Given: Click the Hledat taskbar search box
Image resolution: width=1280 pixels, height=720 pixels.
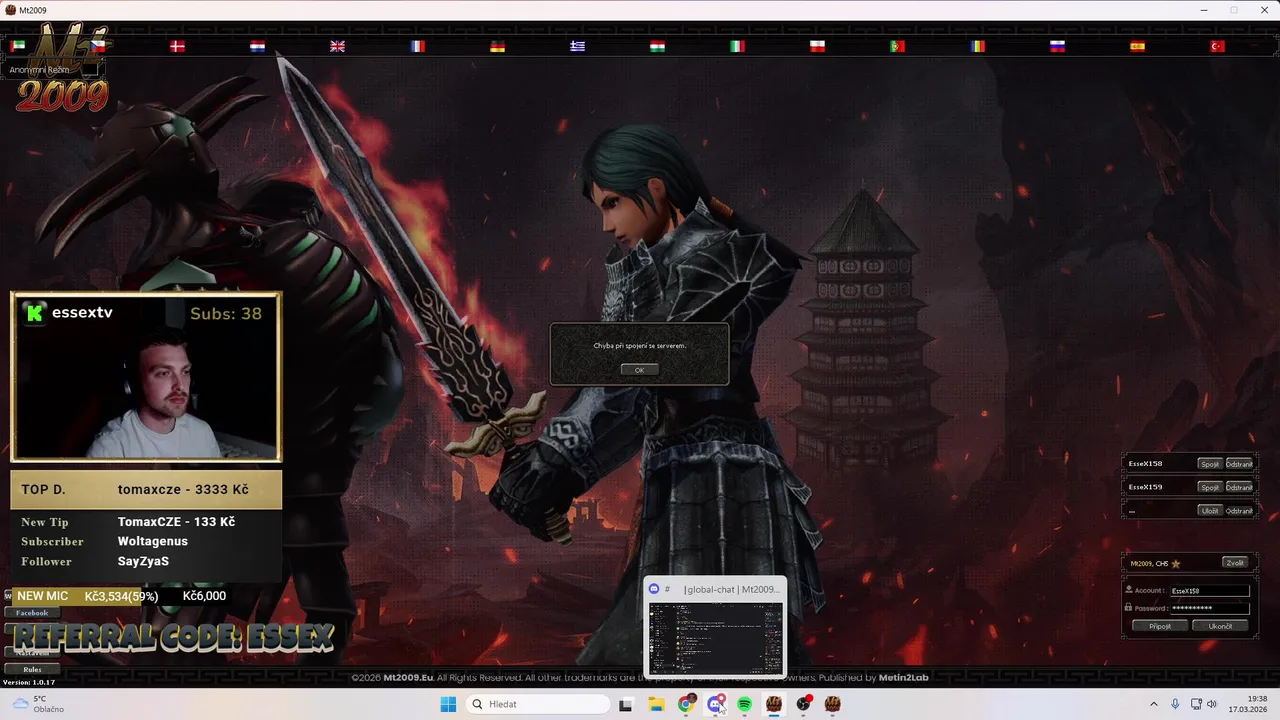Looking at the screenshot, I should click(539, 704).
